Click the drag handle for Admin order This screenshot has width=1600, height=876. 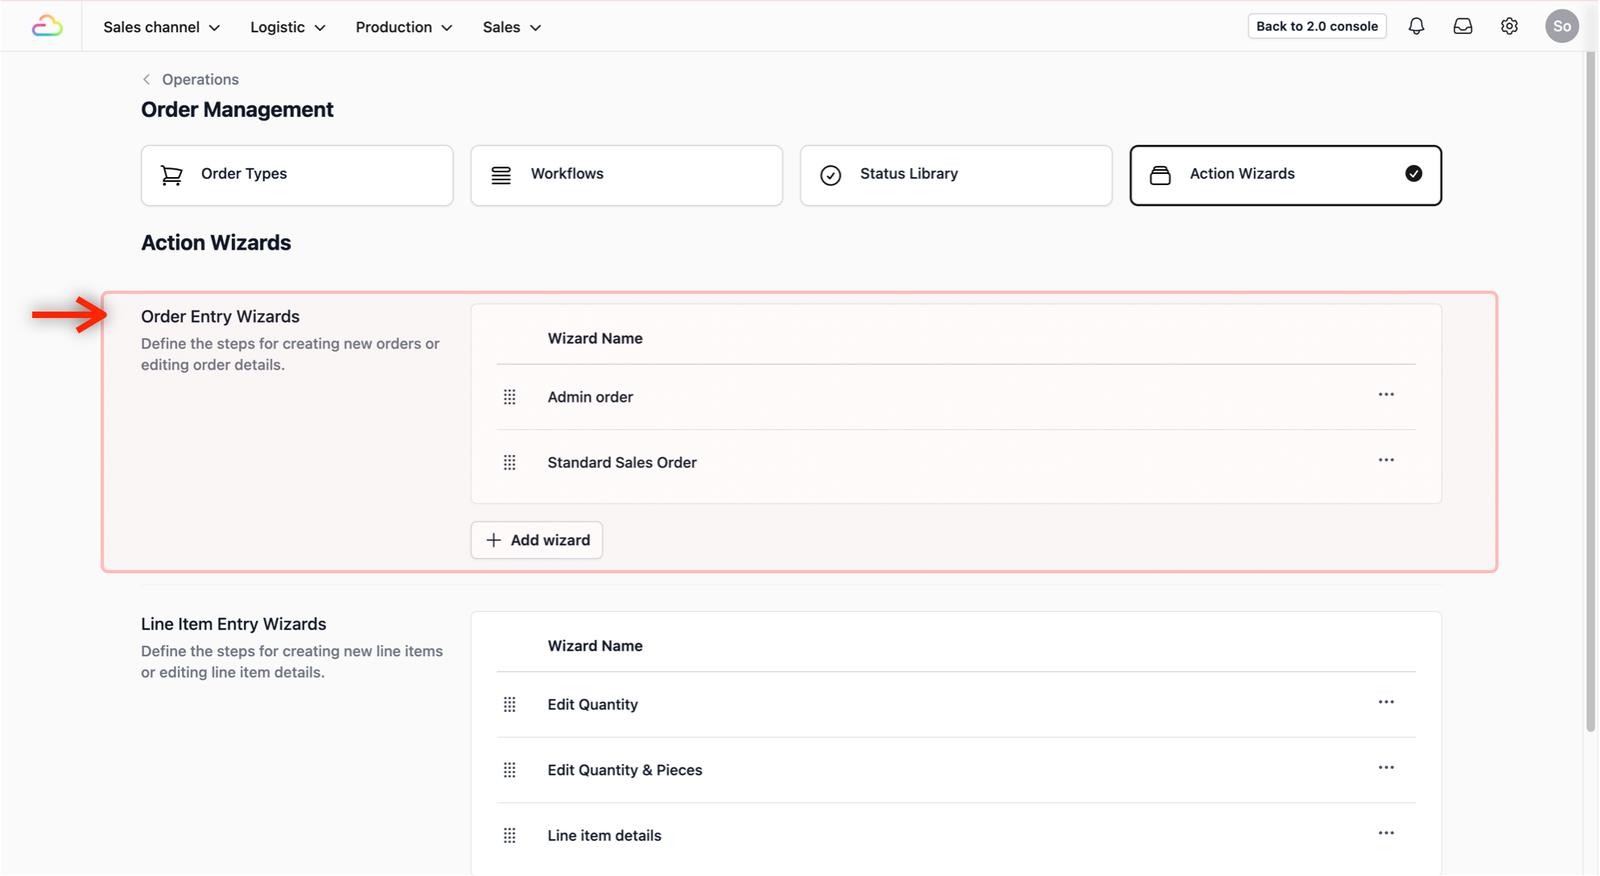click(x=510, y=397)
